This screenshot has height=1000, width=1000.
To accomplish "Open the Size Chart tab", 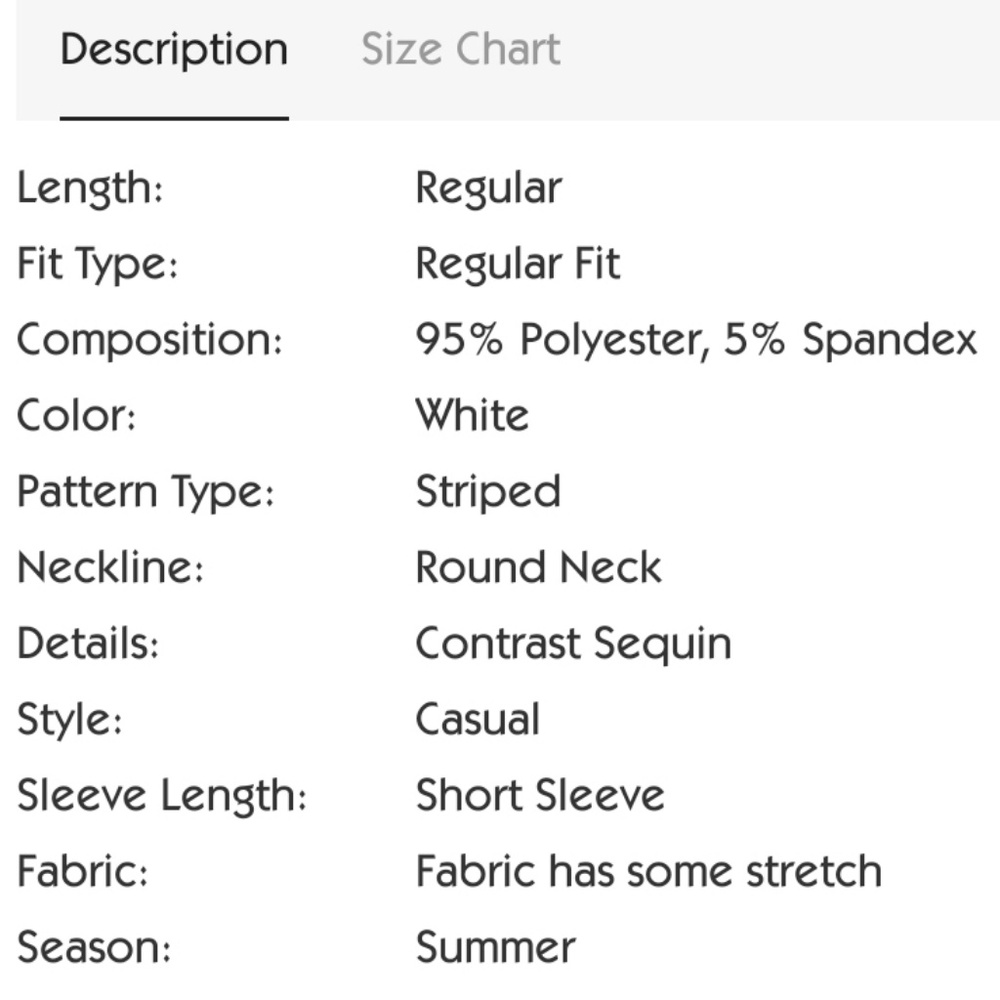I will coord(460,50).
